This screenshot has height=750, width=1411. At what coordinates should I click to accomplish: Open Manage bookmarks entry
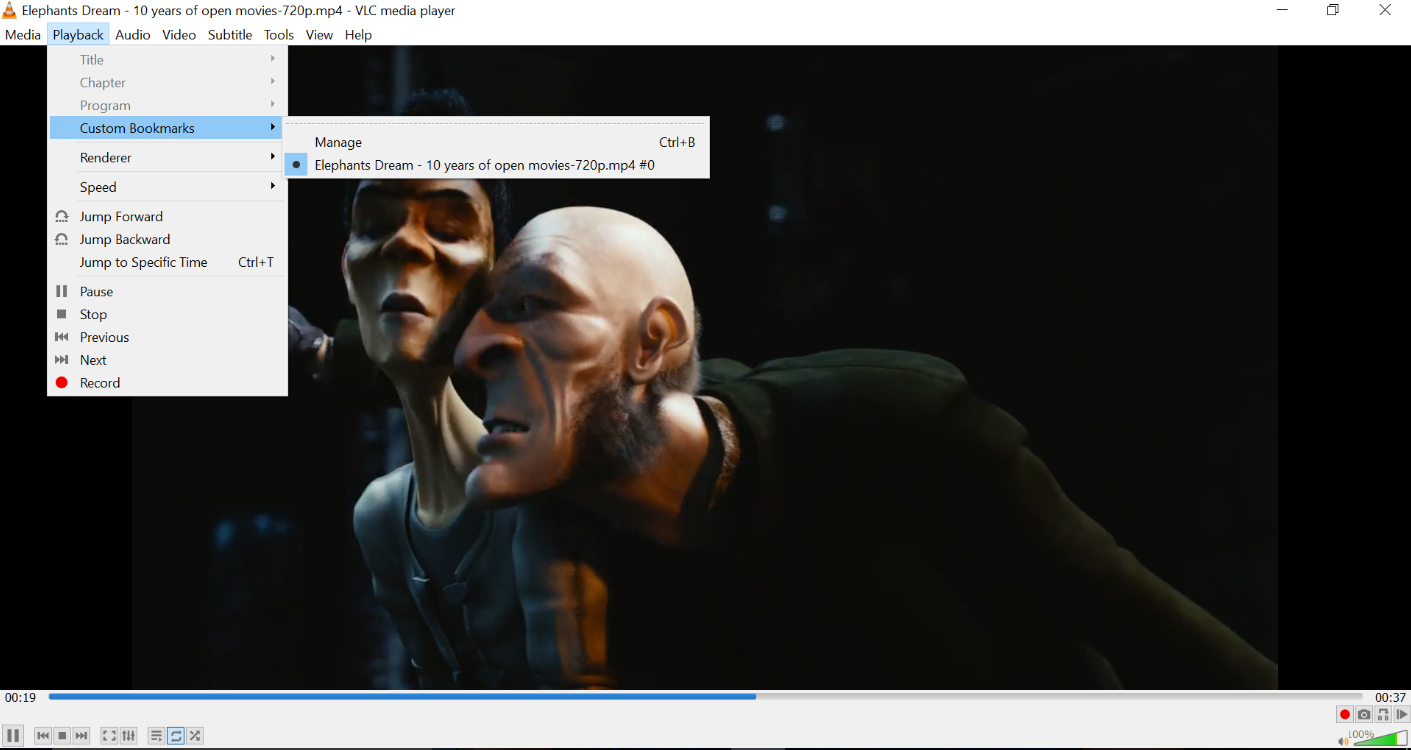497,142
